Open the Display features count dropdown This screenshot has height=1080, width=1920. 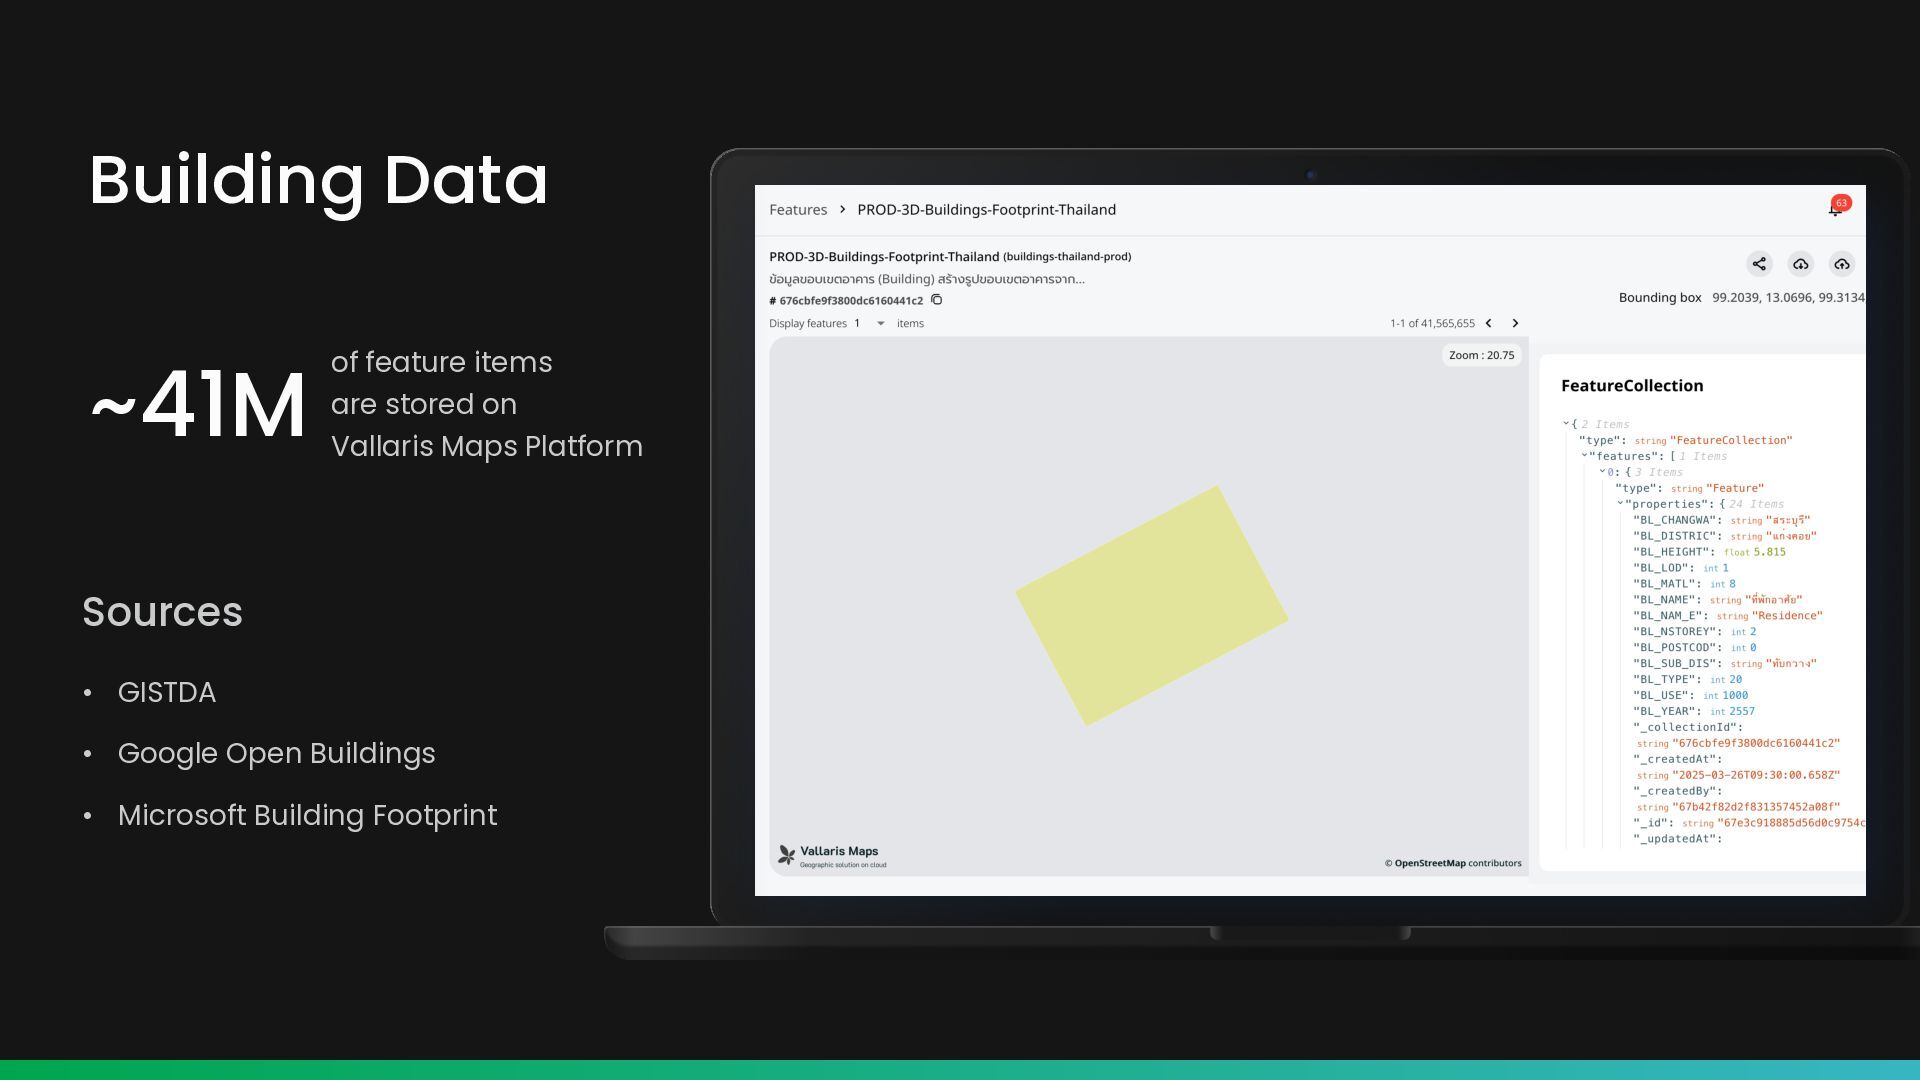(880, 323)
